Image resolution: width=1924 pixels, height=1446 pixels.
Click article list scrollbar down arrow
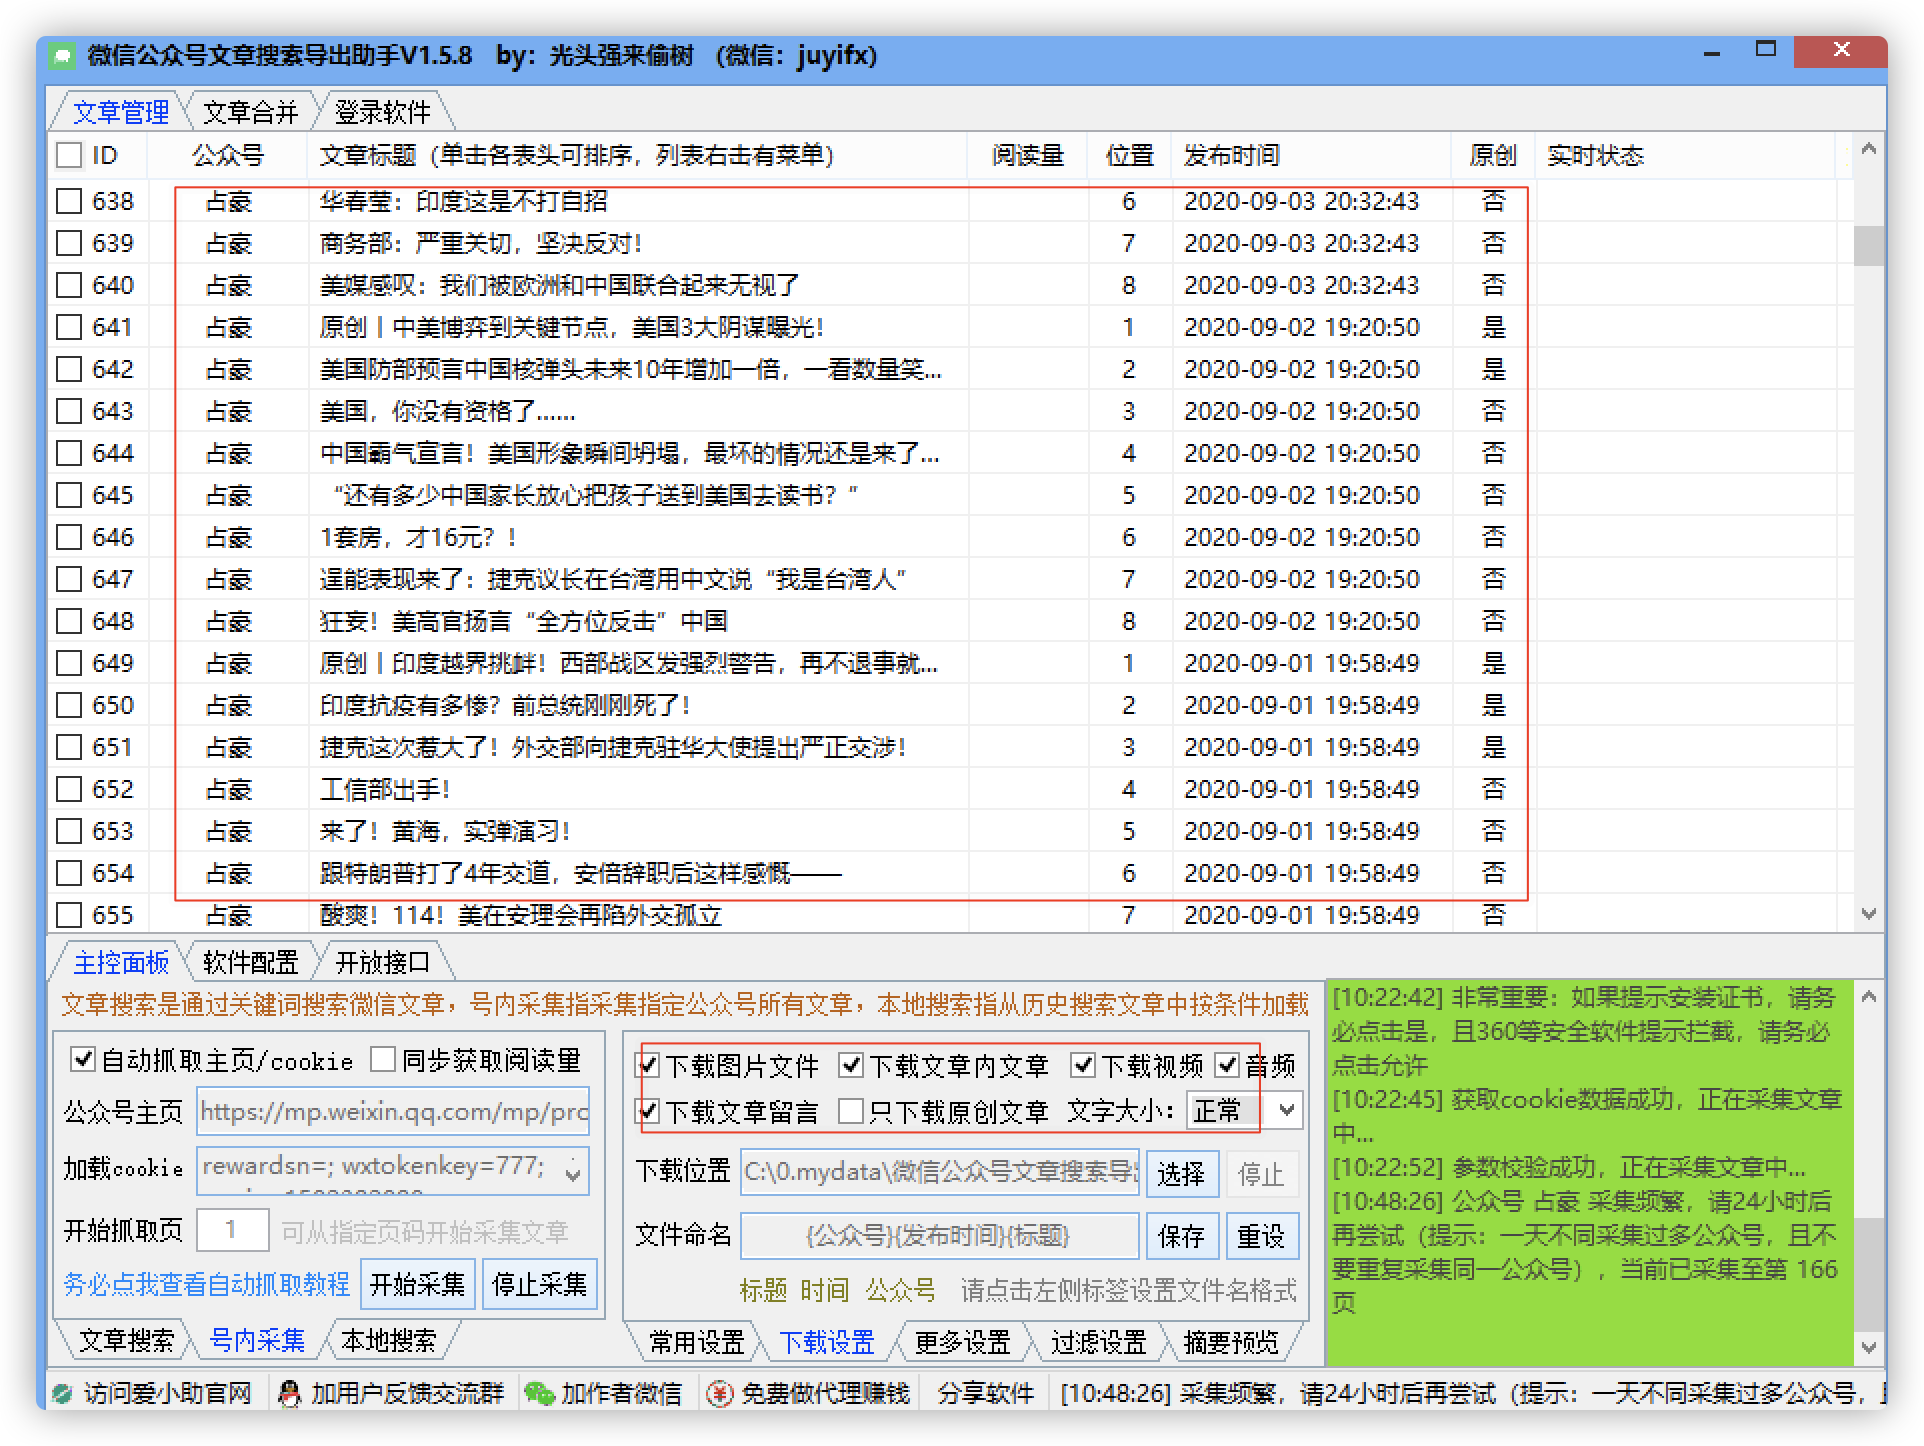1868,913
